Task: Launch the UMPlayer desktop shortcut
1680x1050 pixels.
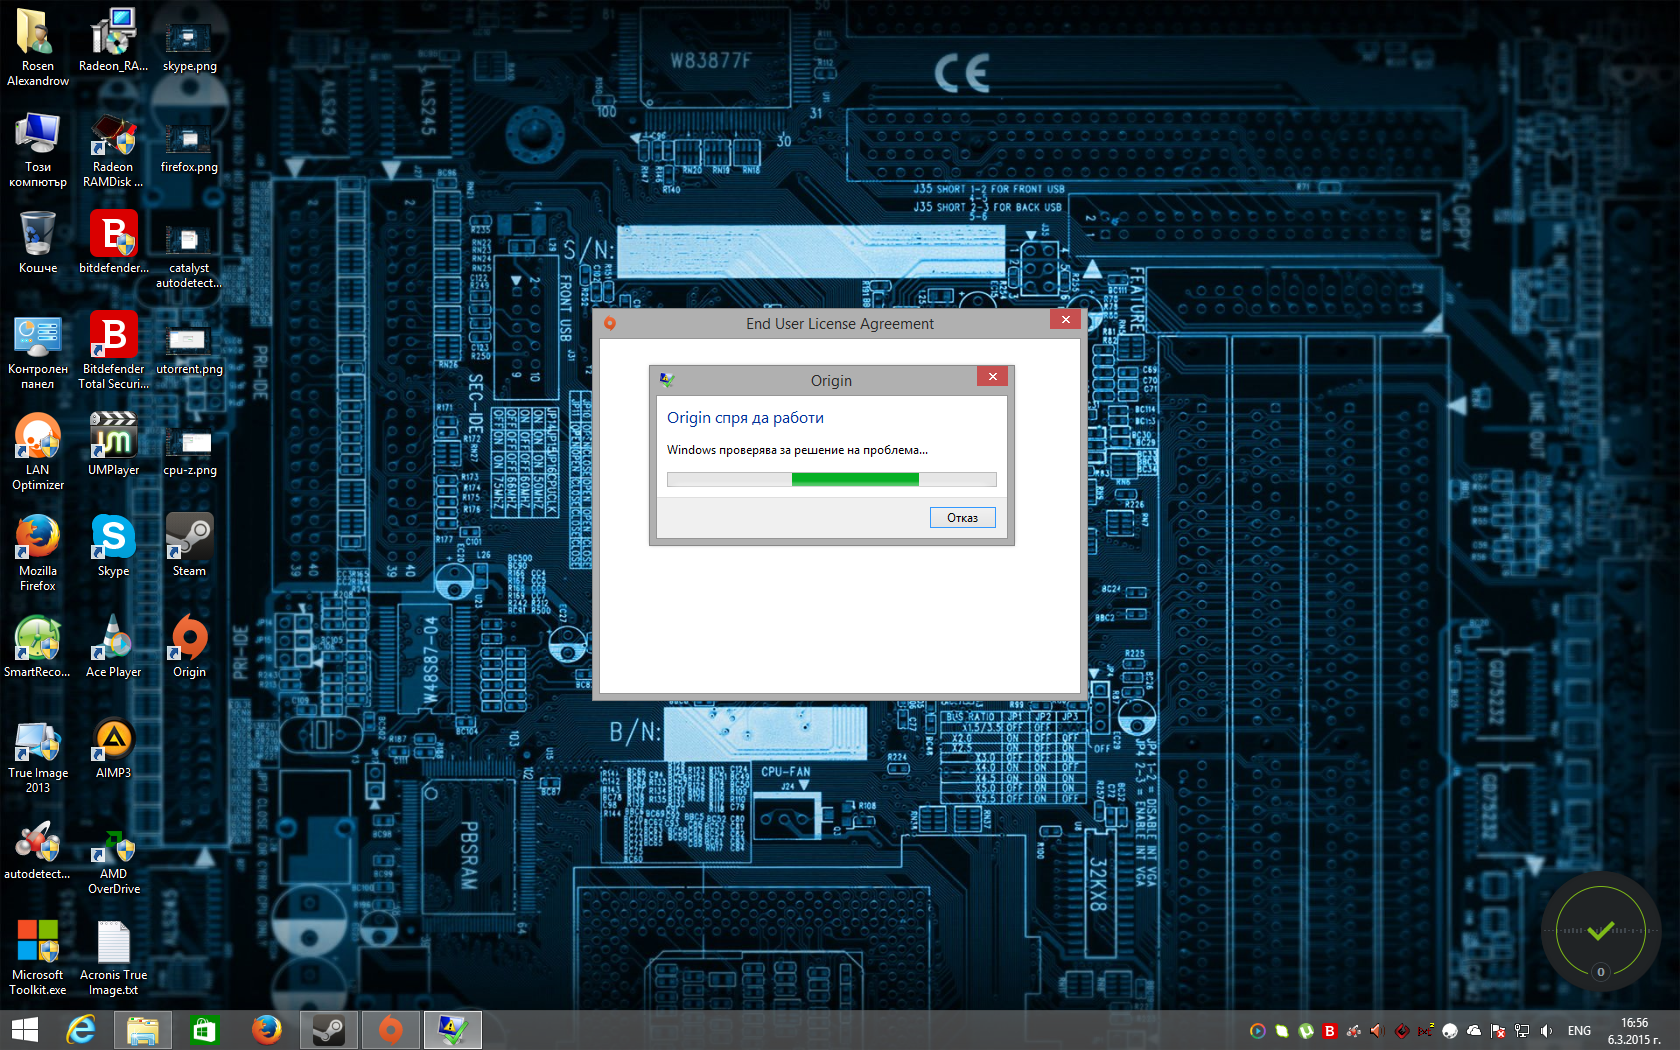Action: [113, 444]
